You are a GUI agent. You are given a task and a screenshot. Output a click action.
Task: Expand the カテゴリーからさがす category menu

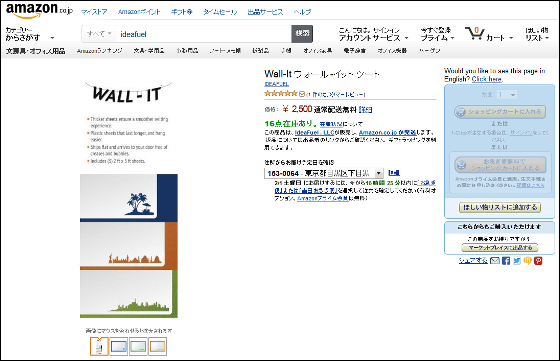coord(30,34)
